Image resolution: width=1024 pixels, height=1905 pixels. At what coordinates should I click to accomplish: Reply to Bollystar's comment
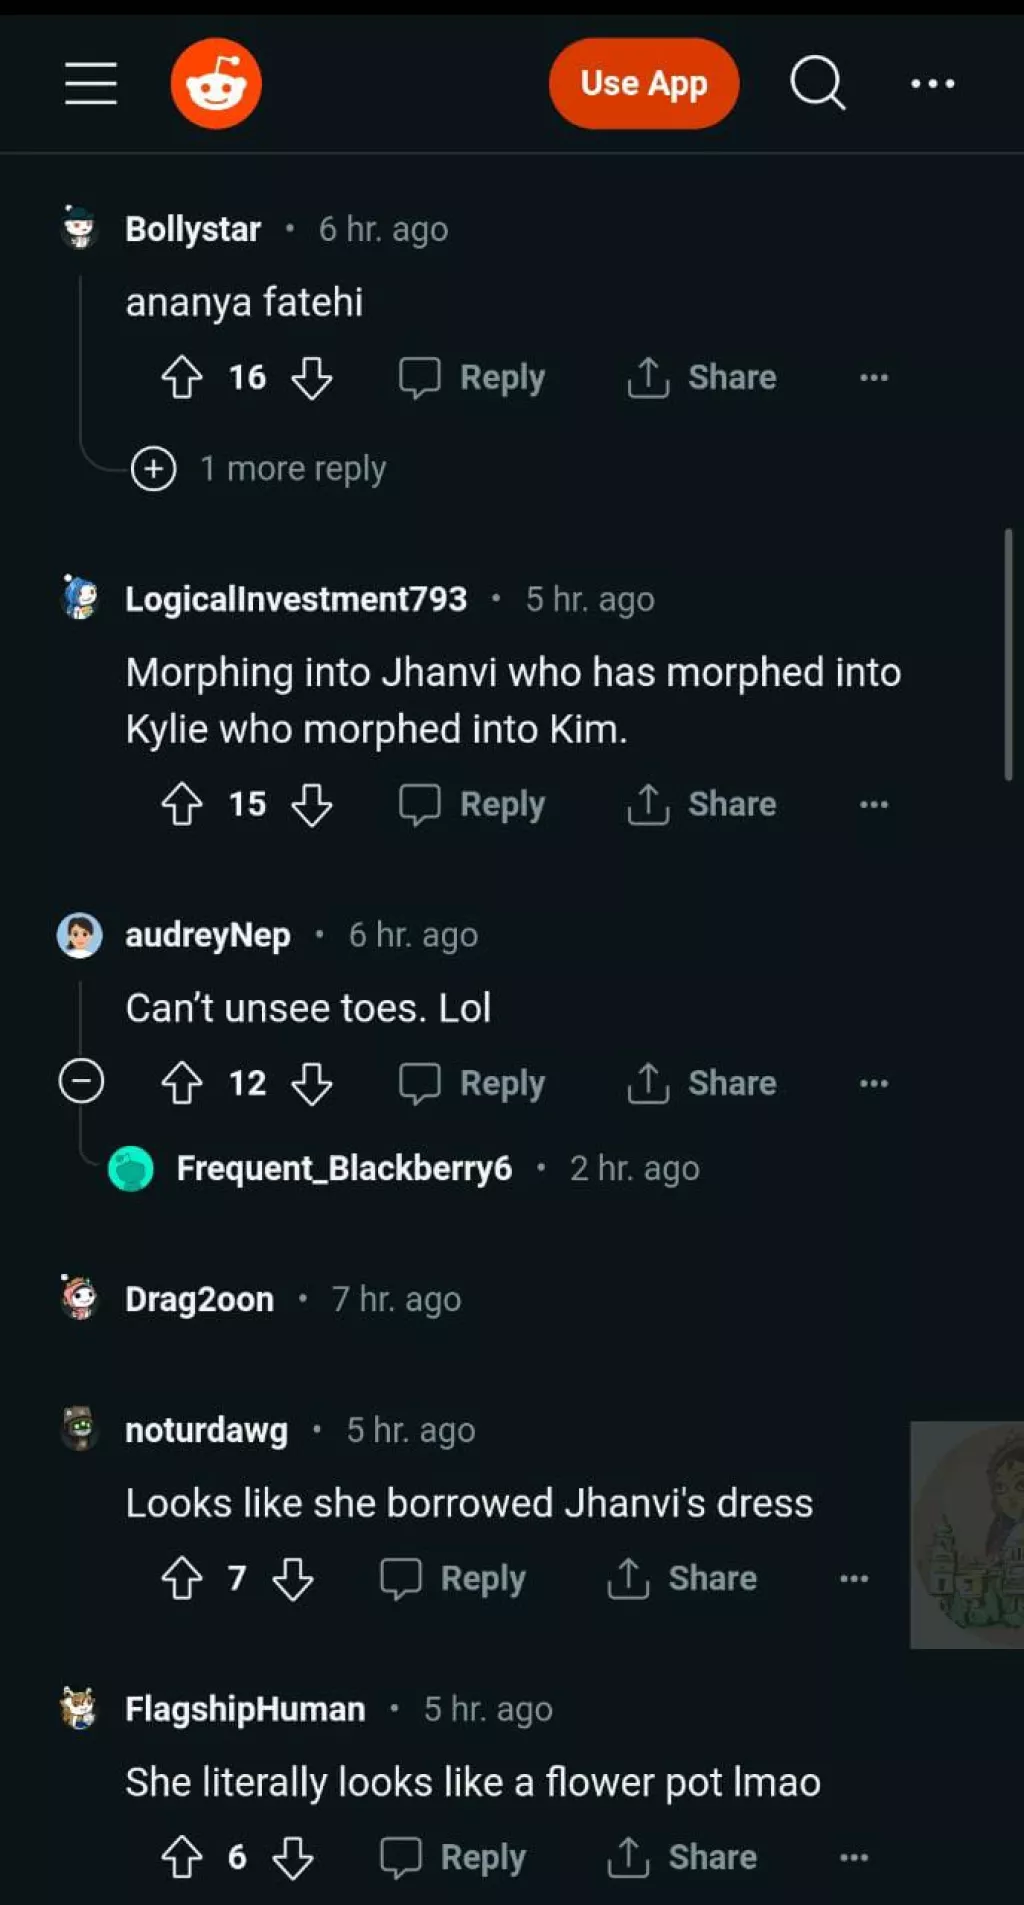point(471,378)
